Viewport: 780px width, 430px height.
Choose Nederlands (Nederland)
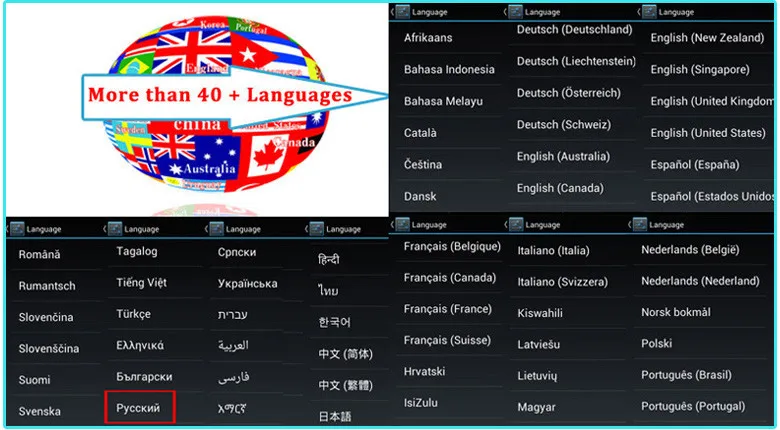[700, 281]
